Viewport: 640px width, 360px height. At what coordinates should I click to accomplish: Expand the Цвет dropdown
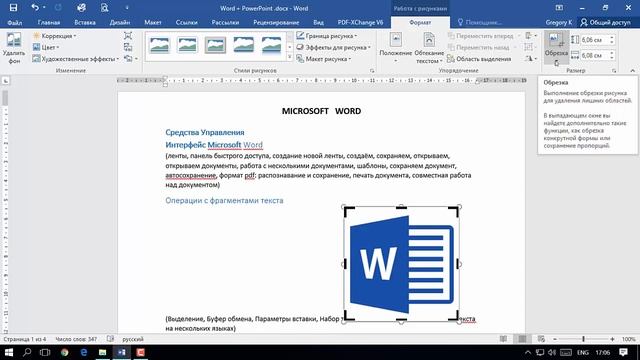46,47
